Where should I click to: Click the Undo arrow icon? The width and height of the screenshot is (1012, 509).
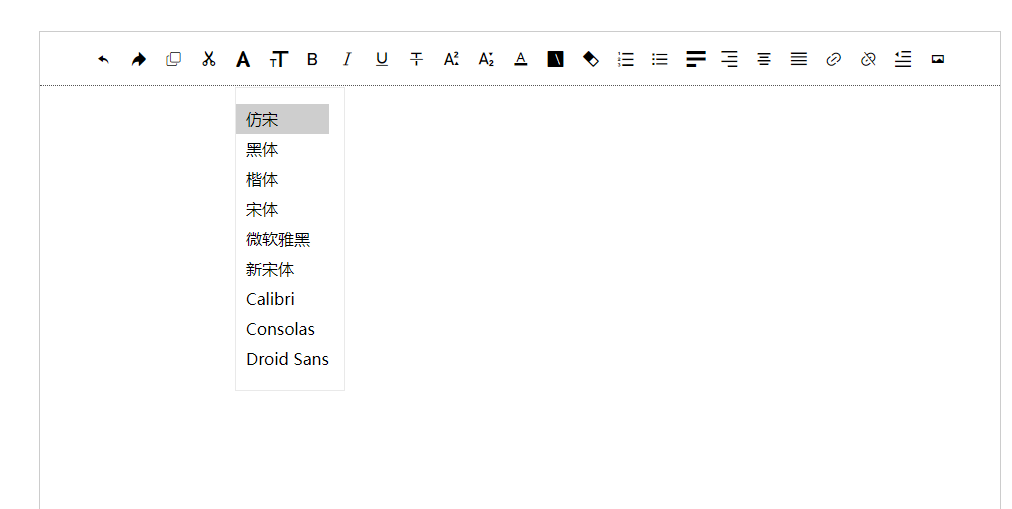pyautogui.click(x=104, y=59)
